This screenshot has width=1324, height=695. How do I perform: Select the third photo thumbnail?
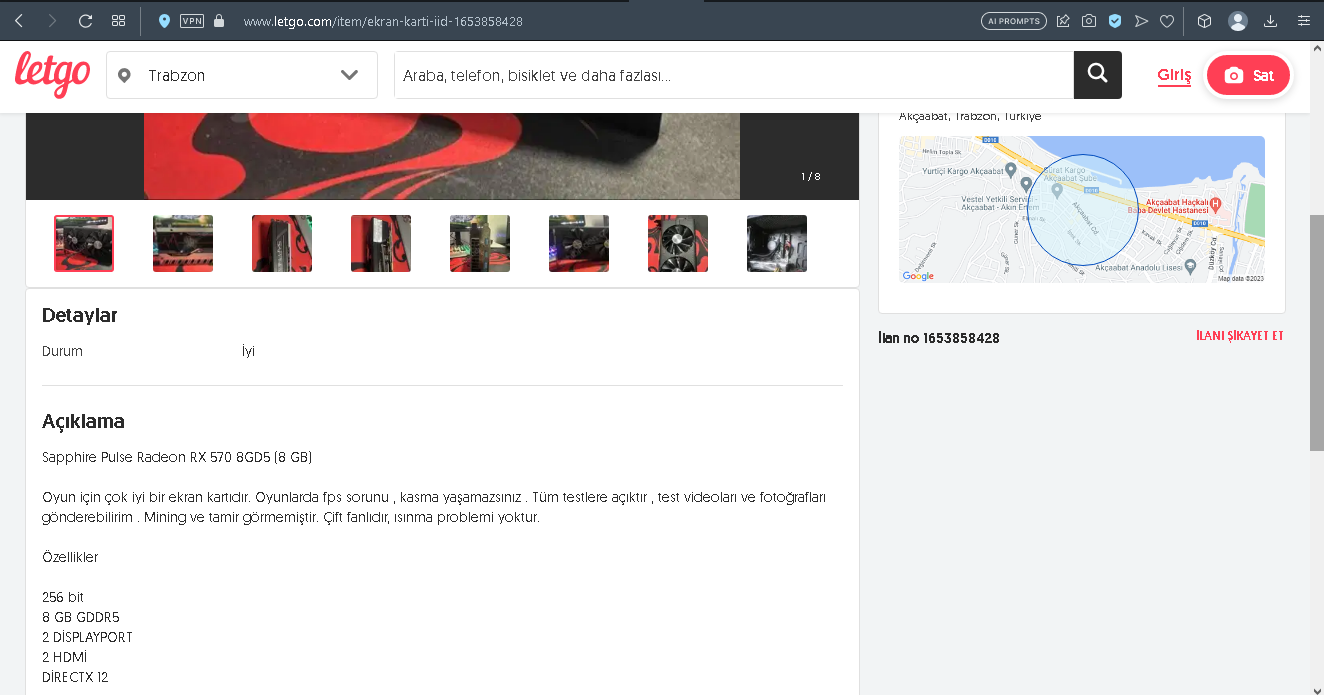282,243
